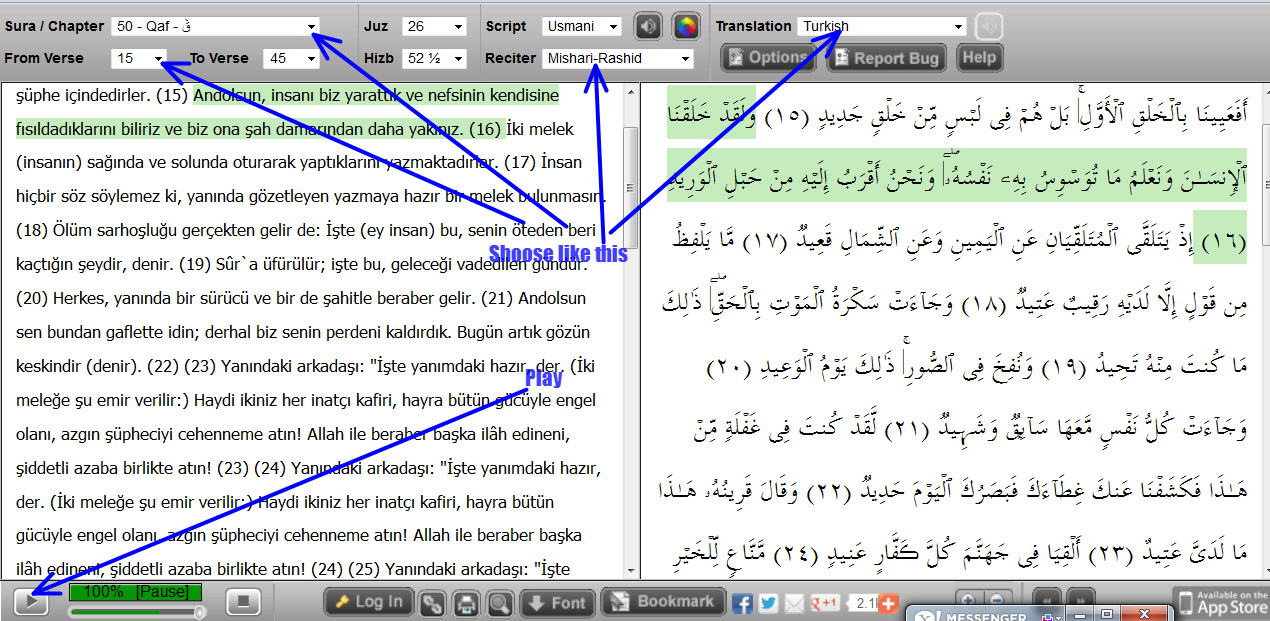
Task: Share on Twitter icon
Action: 768,603
